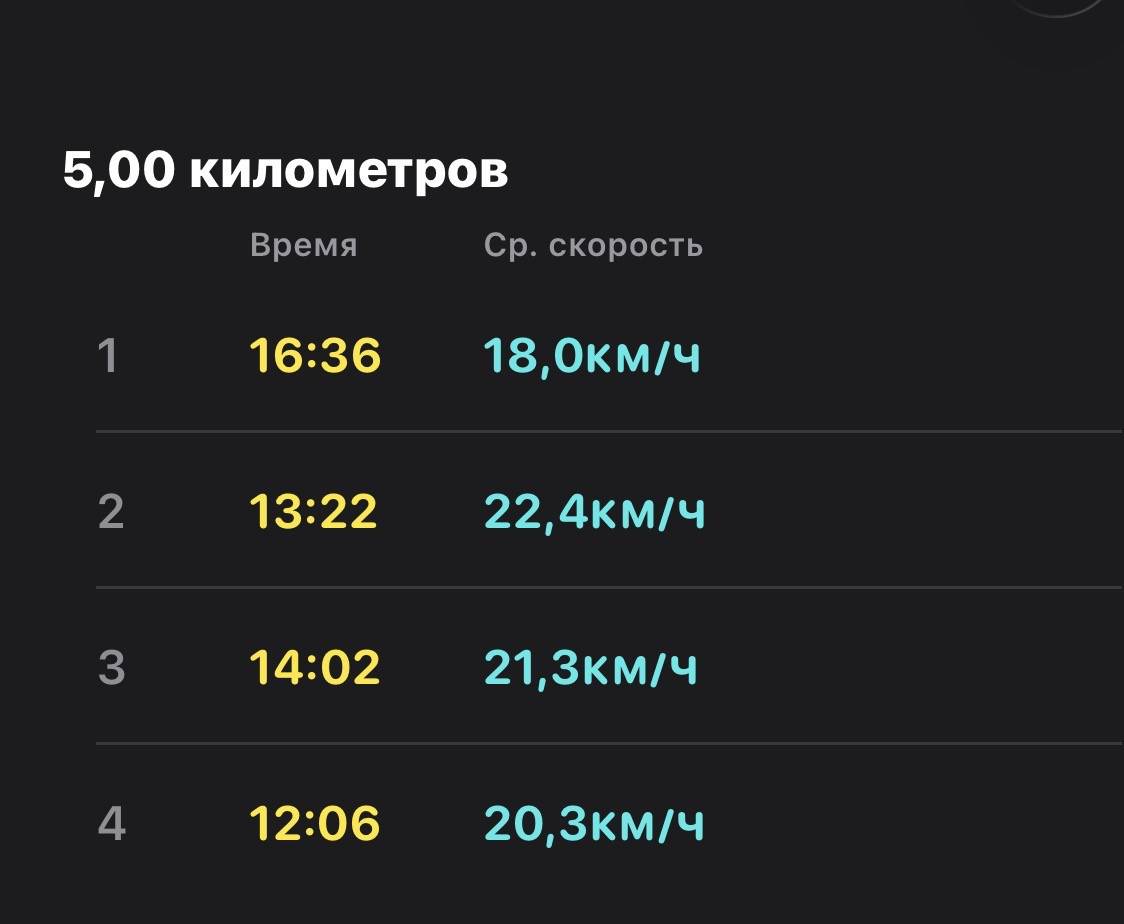Tap the word километров in the heading
Viewport: 1124px width, 924px height.
click(x=348, y=172)
